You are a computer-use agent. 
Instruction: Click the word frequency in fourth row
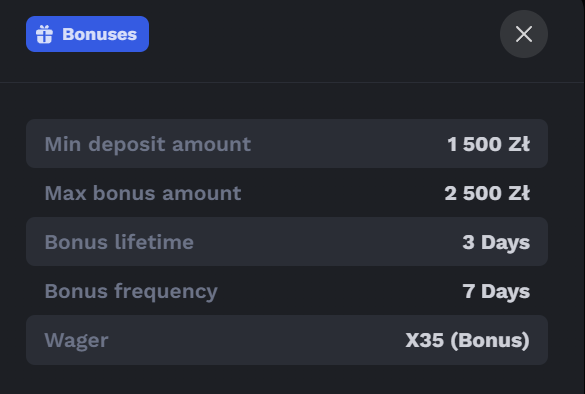click(166, 292)
